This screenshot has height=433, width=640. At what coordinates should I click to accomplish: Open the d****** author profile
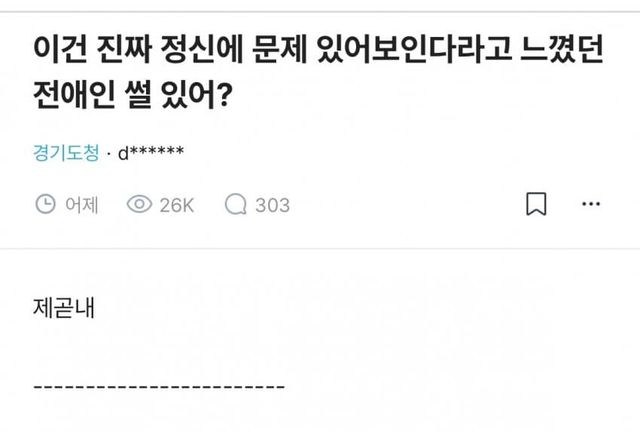pyautogui.click(x=151, y=154)
